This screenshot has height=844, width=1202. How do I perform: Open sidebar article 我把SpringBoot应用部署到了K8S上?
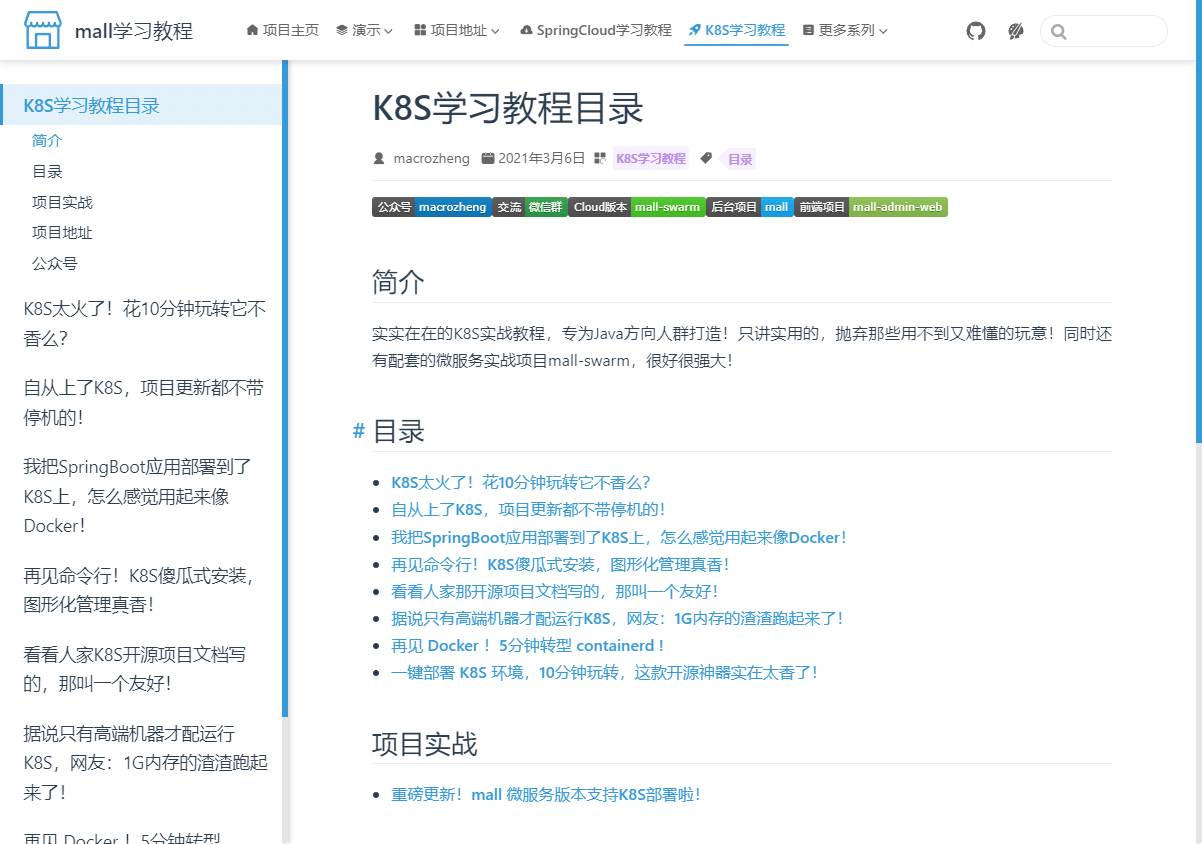(x=138, y=495)
